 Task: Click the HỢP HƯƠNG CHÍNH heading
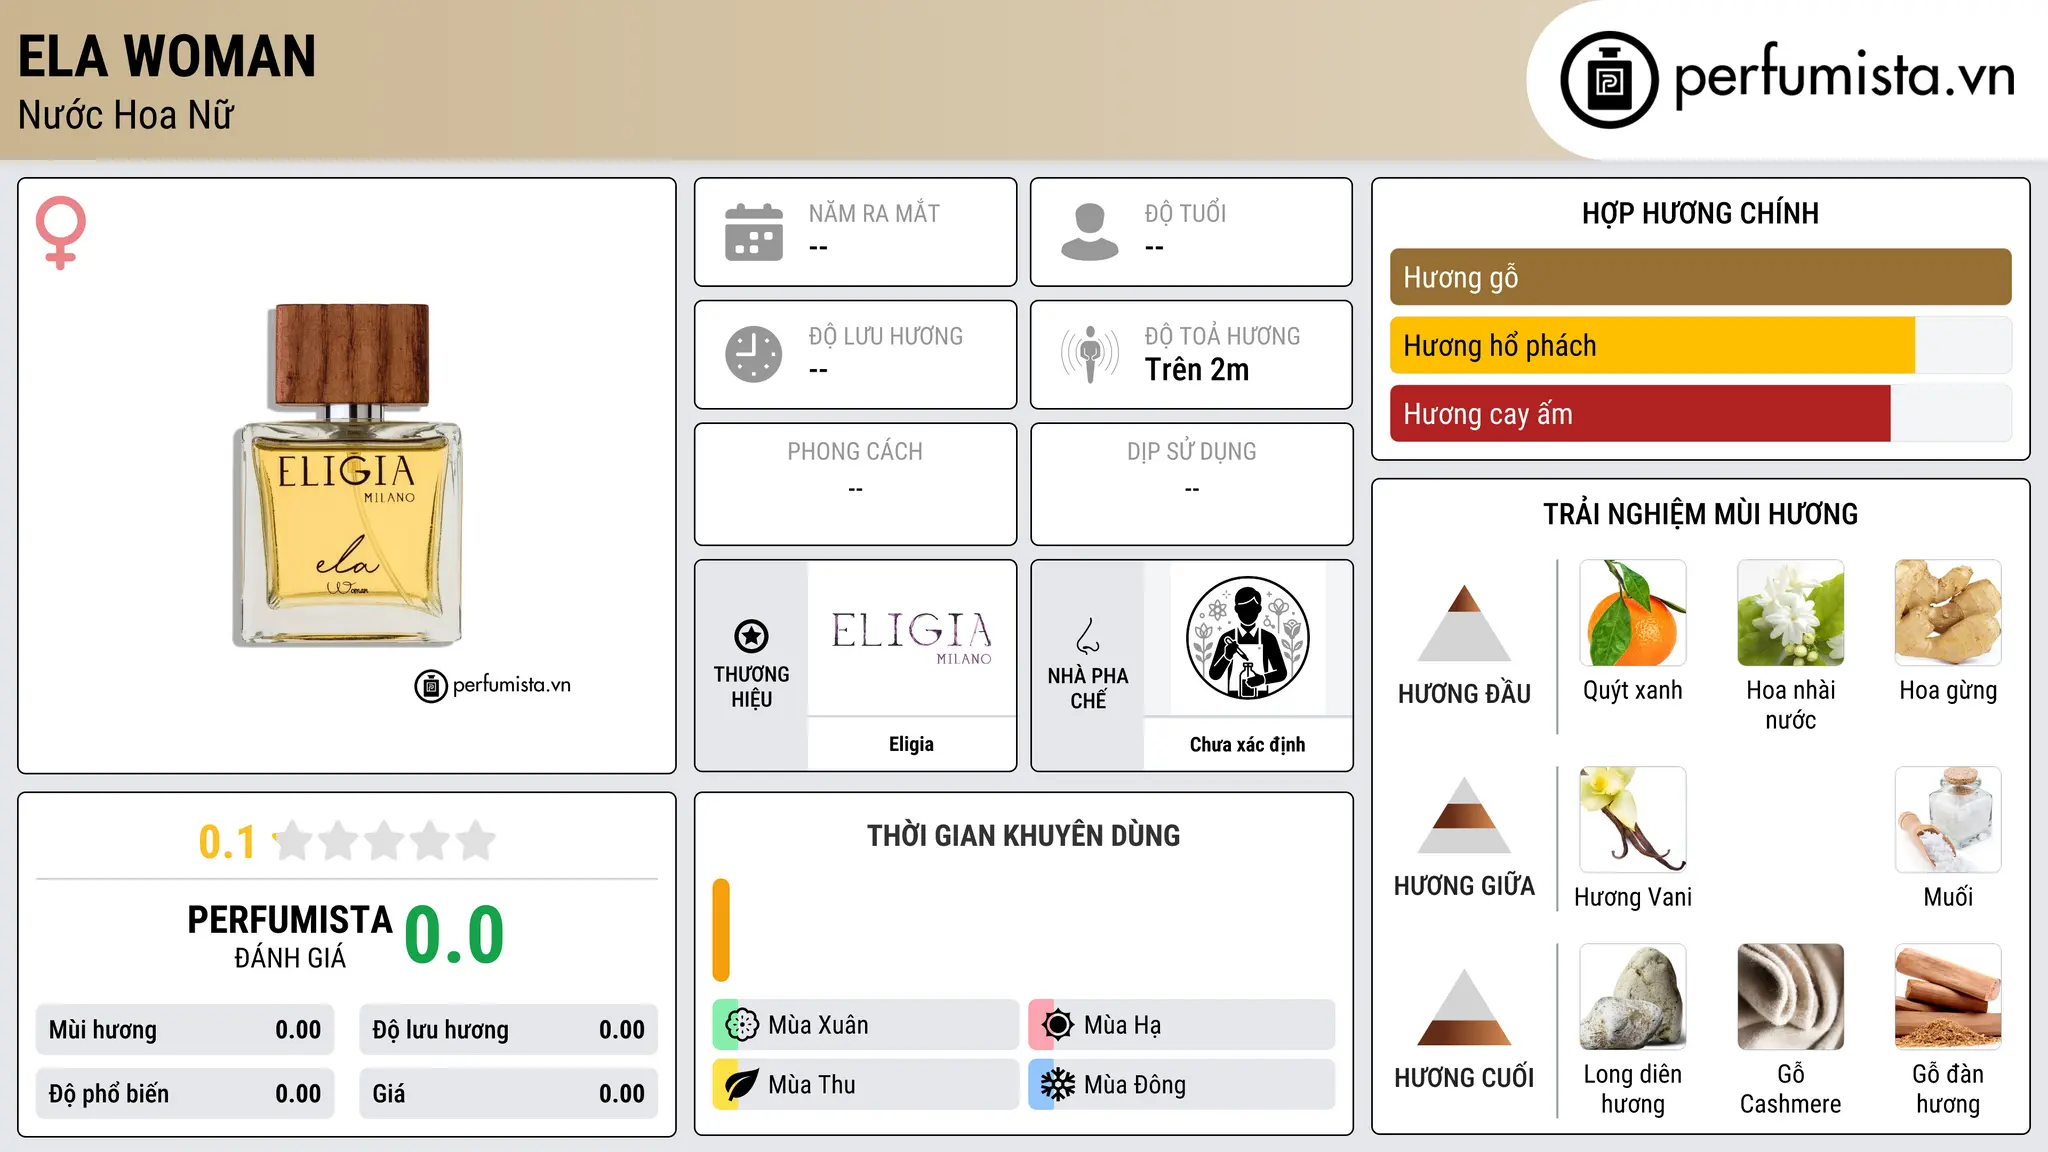[1700, 213]
